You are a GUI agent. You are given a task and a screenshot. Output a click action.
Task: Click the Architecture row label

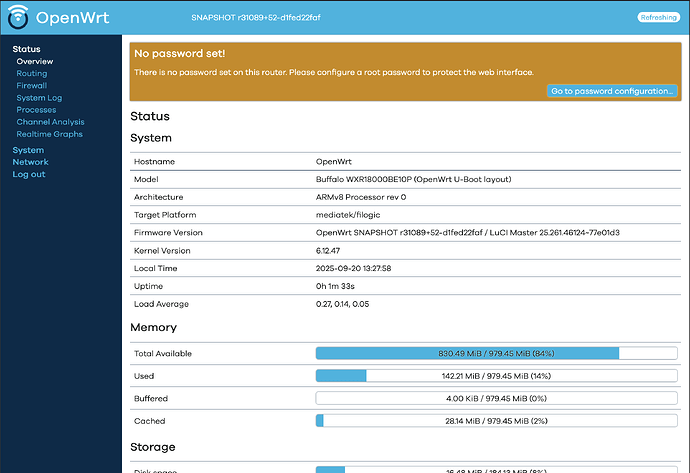point(158,197)
